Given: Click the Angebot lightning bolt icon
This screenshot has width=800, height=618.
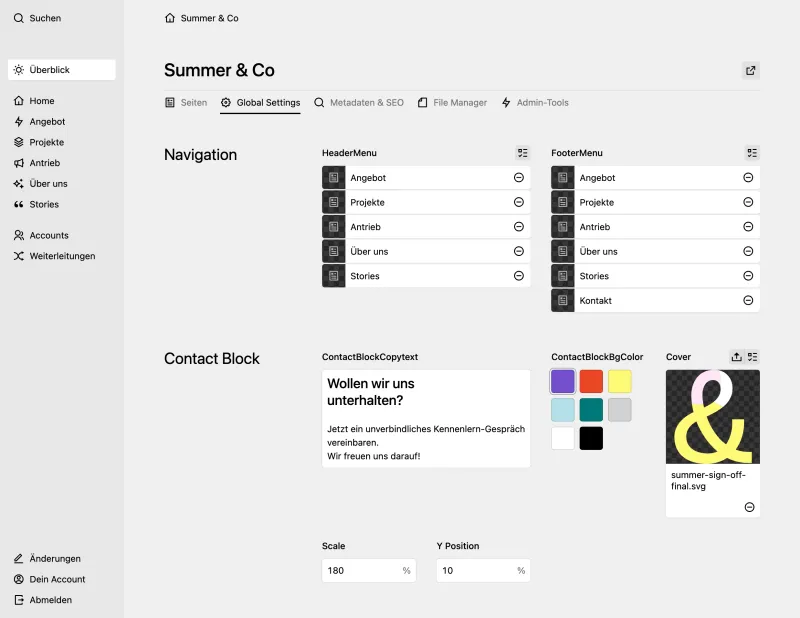Looking at the screenshot, I should [17, 121].
